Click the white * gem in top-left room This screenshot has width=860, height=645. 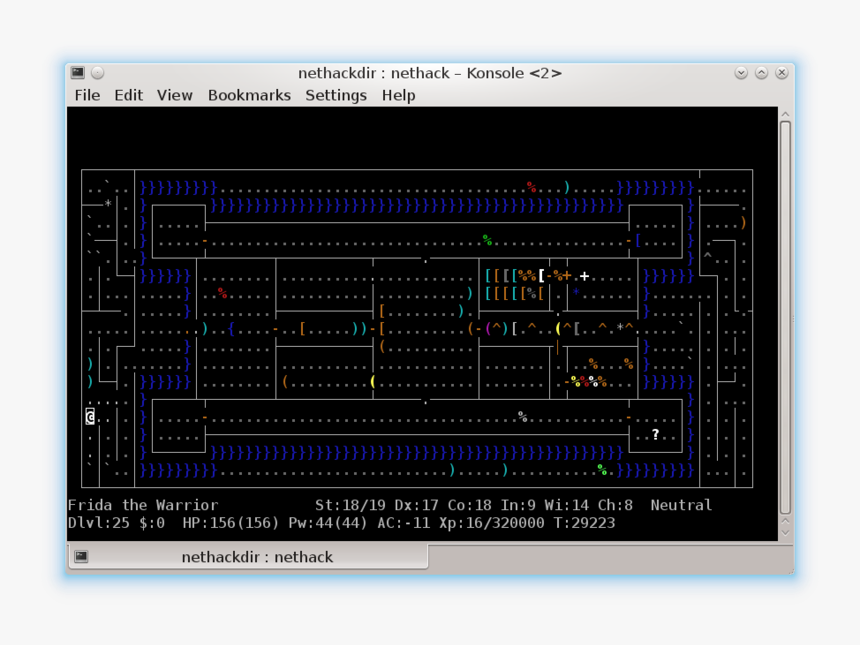coord(109,203)
